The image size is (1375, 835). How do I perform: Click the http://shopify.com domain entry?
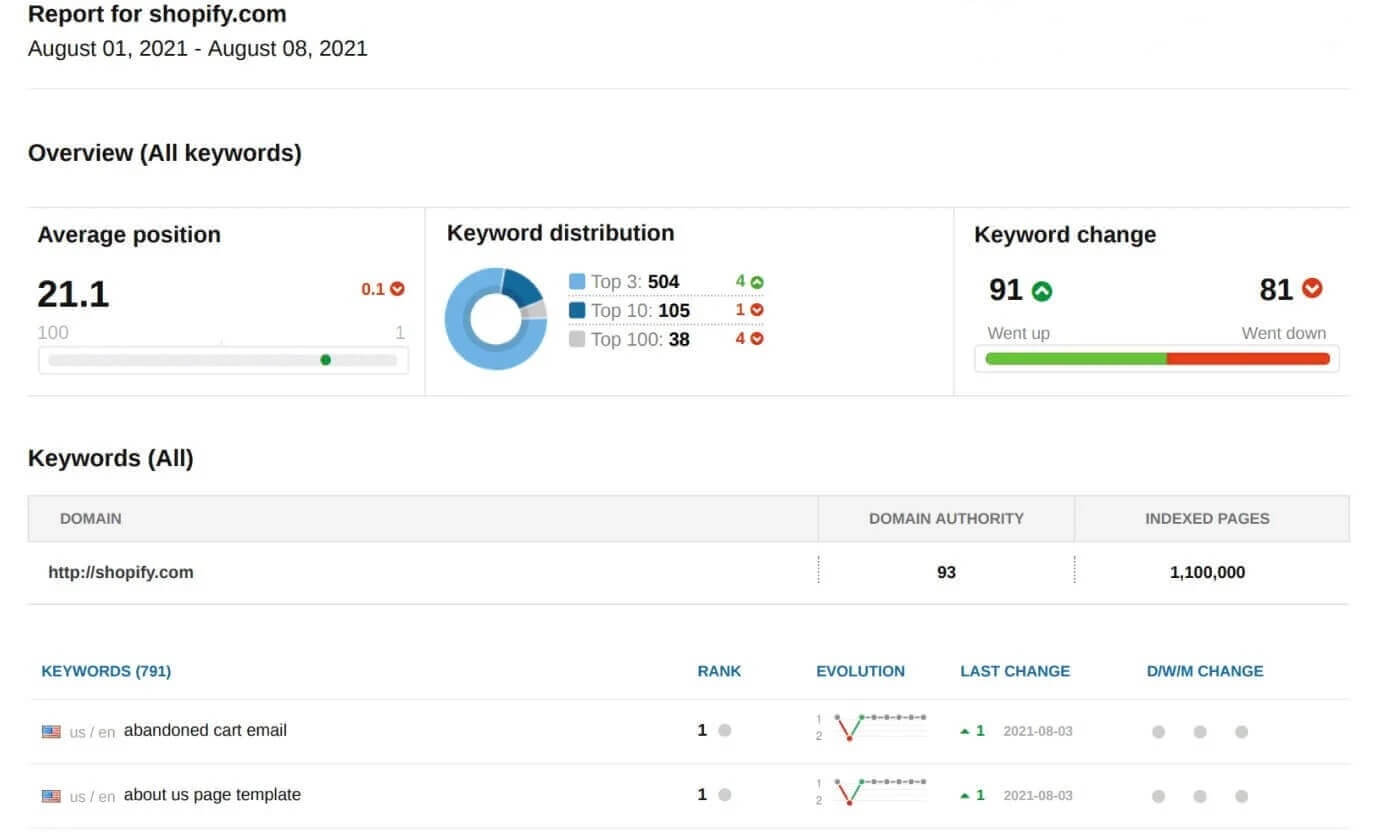pyautogui.click(x=121, y=572)
